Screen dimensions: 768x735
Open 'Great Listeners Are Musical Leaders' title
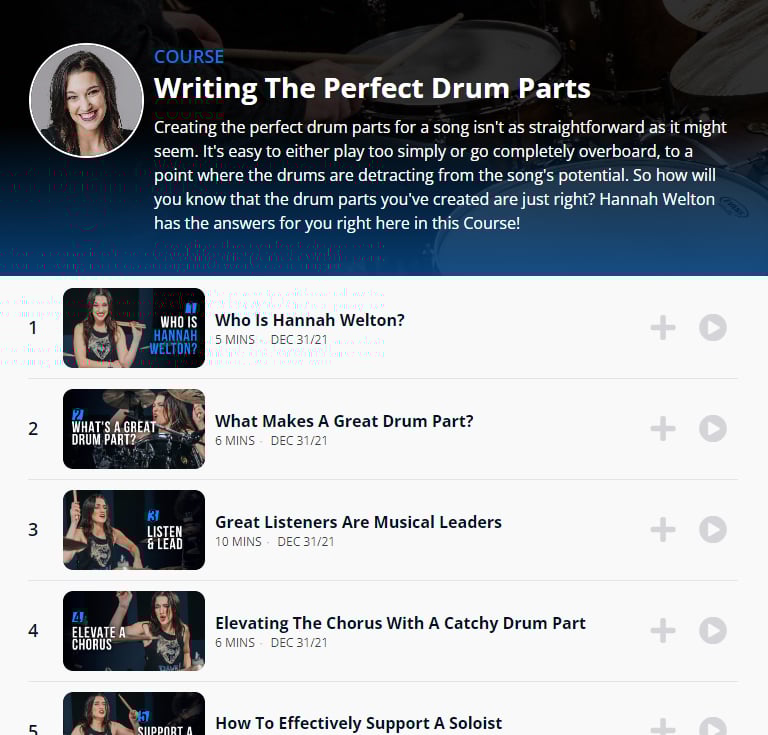(x=358, y=522)
